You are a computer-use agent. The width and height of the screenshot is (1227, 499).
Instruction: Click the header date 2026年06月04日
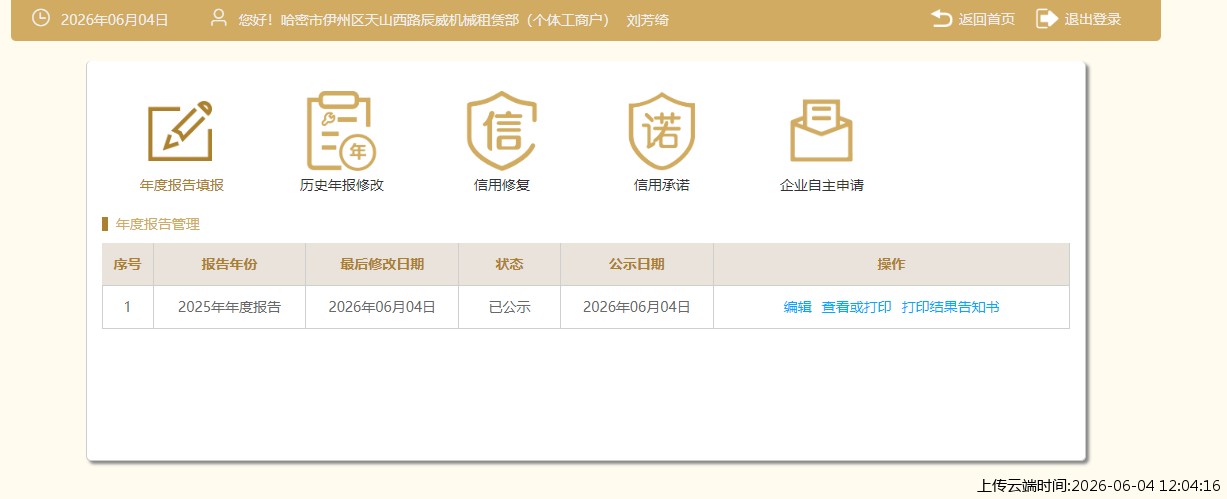coord(114,19)
